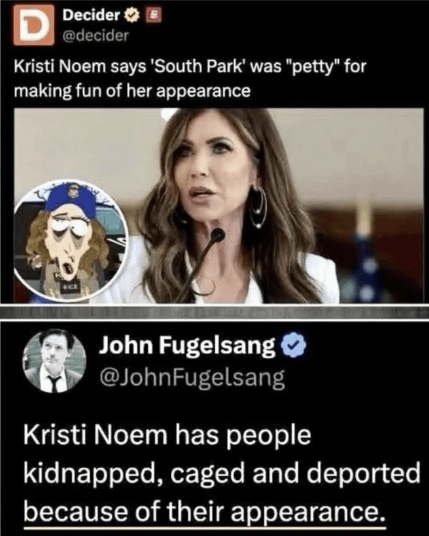Click the gray divider bar between the tweets
Viewport: 429px width, 536px height.
pyautogui.click(x=214, y=312)
